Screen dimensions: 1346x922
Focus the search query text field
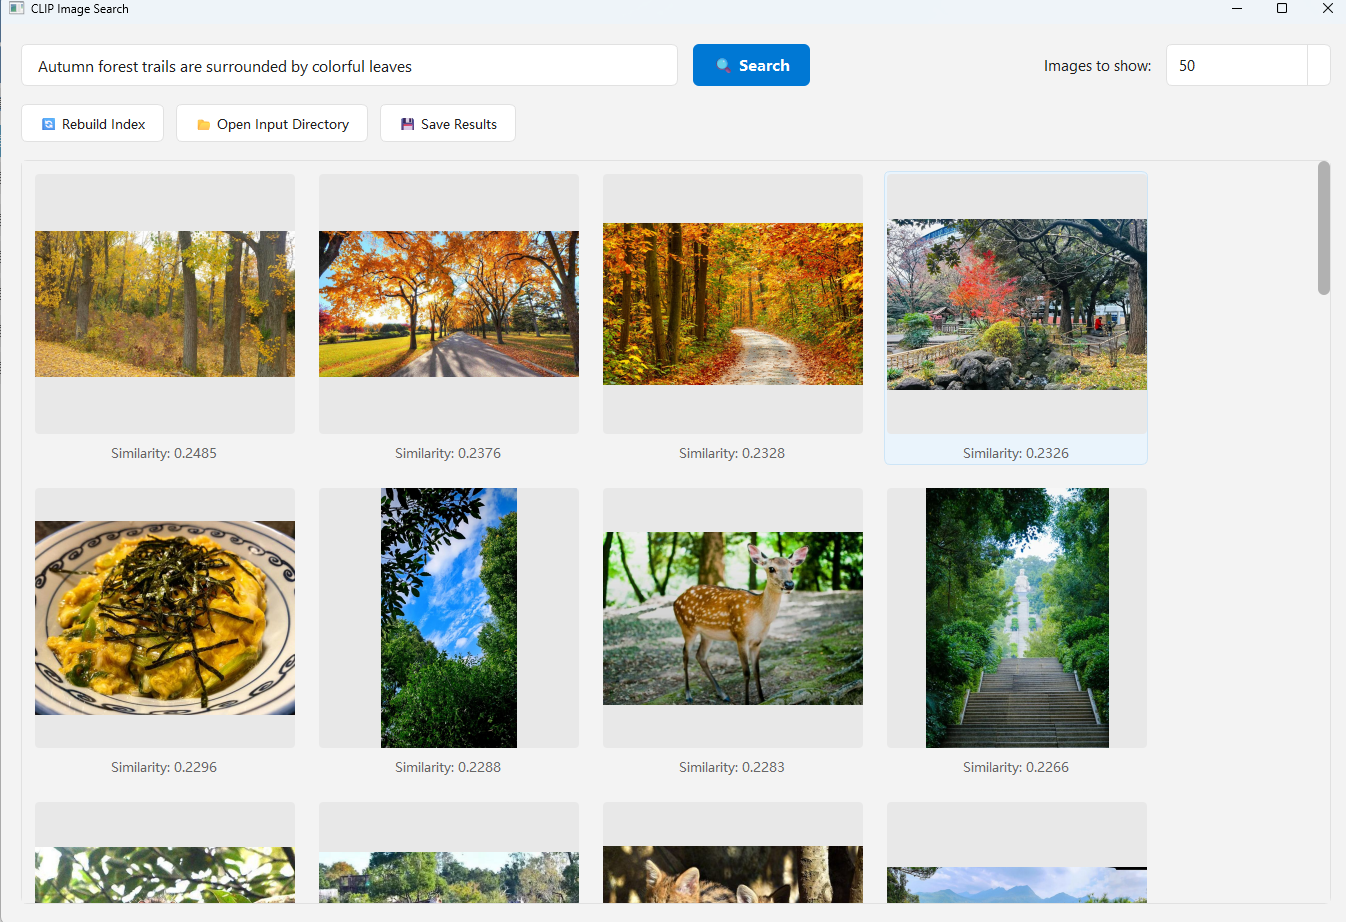click(x=349, y=66)
